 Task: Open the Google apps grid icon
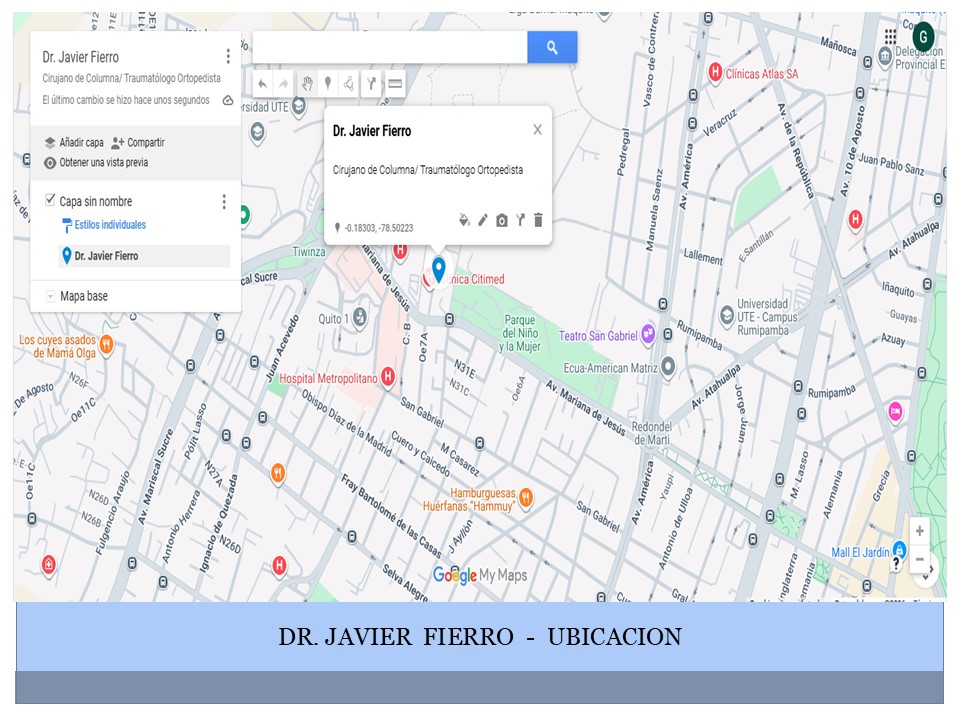coord(890,36)
